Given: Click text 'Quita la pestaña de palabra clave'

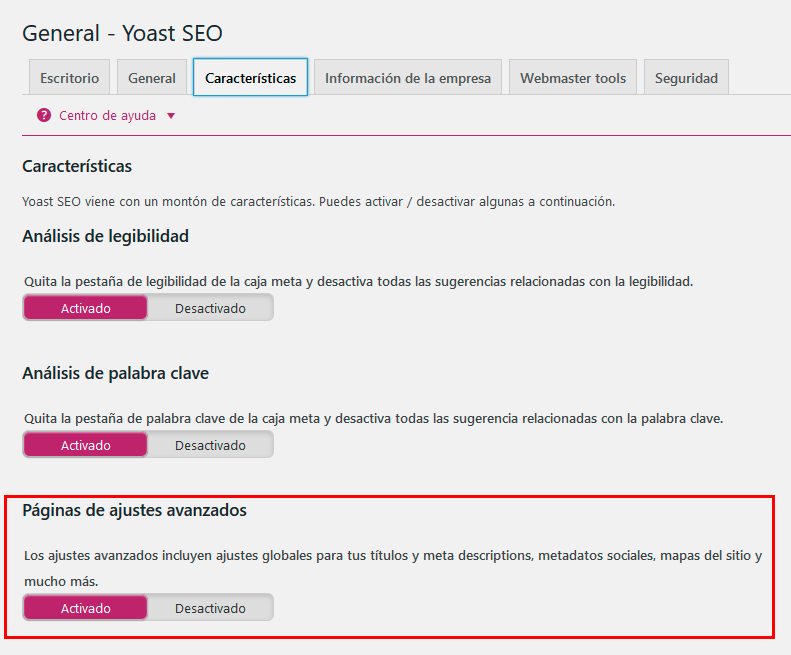Looking at the screenshot, I should tap(125, 419).
